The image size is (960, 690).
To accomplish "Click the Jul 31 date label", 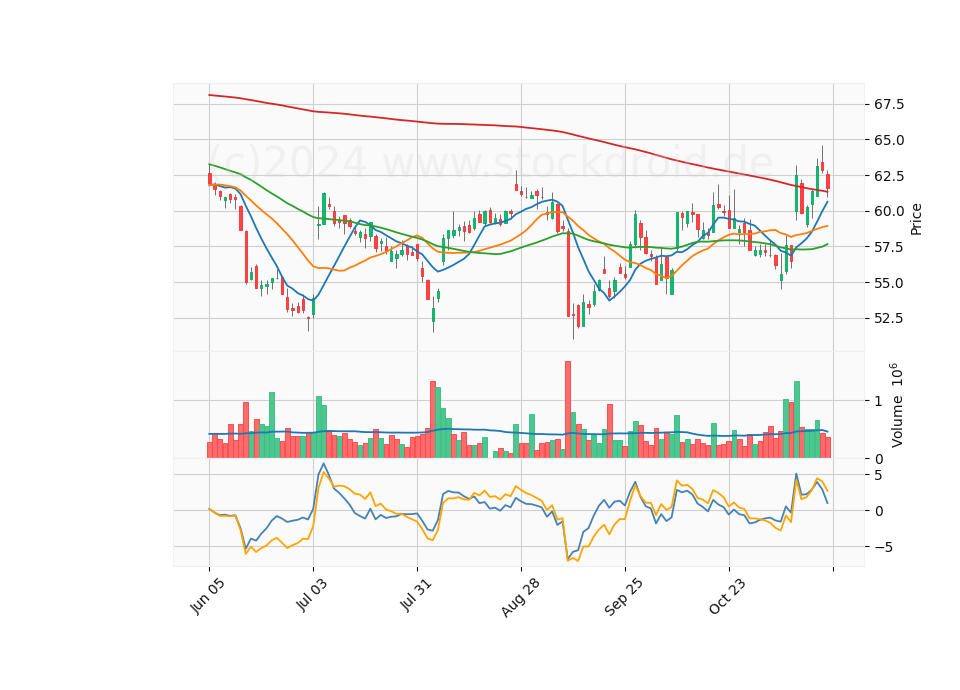I will (x=416, y=595).
